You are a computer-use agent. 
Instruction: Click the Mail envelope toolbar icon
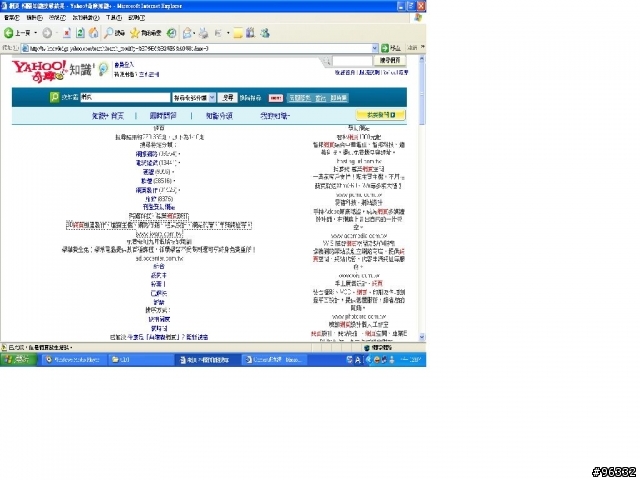pos(187,33)
